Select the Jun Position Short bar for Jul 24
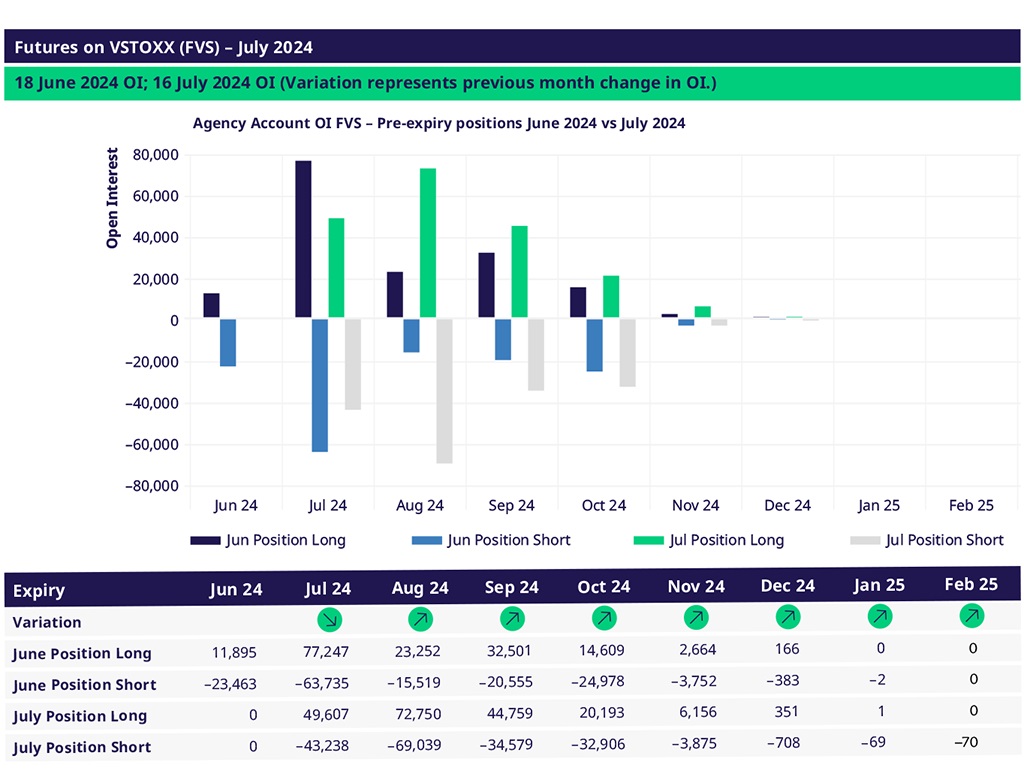The image size is (1024, 782). (x=320, y=385)
